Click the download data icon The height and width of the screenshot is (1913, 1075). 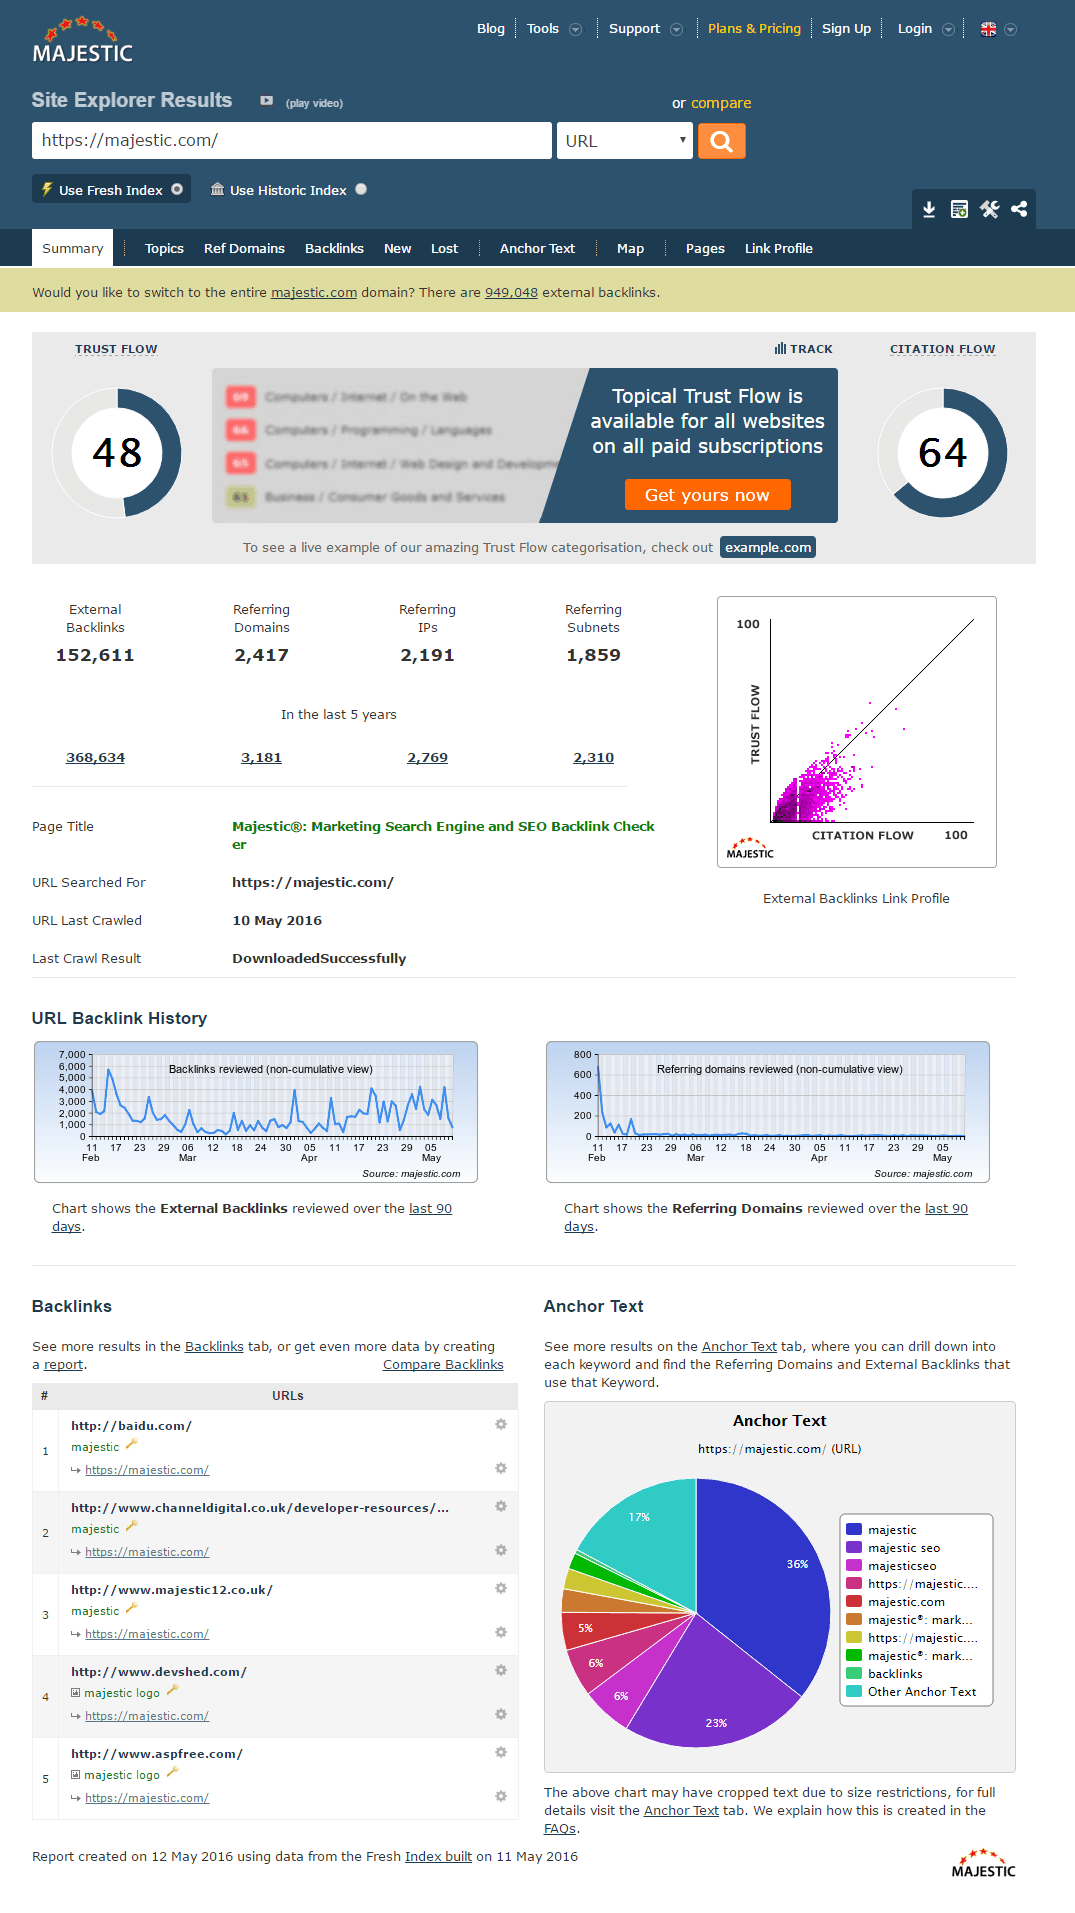[x=929, y=209]
